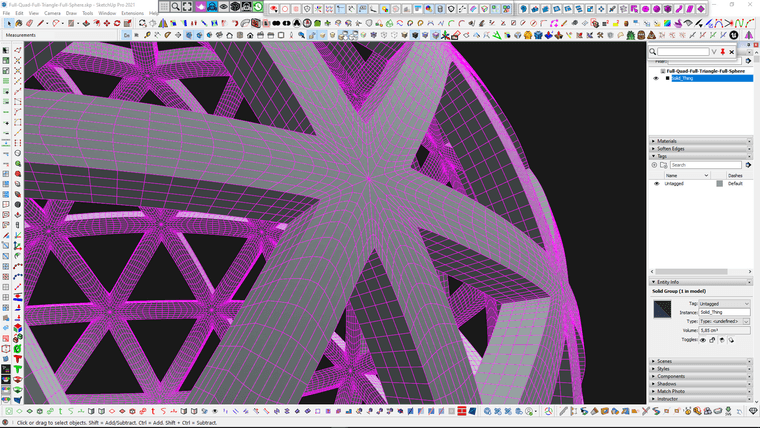
Task: Click the Unreal Engine logo icon
Action: [734, 35]
